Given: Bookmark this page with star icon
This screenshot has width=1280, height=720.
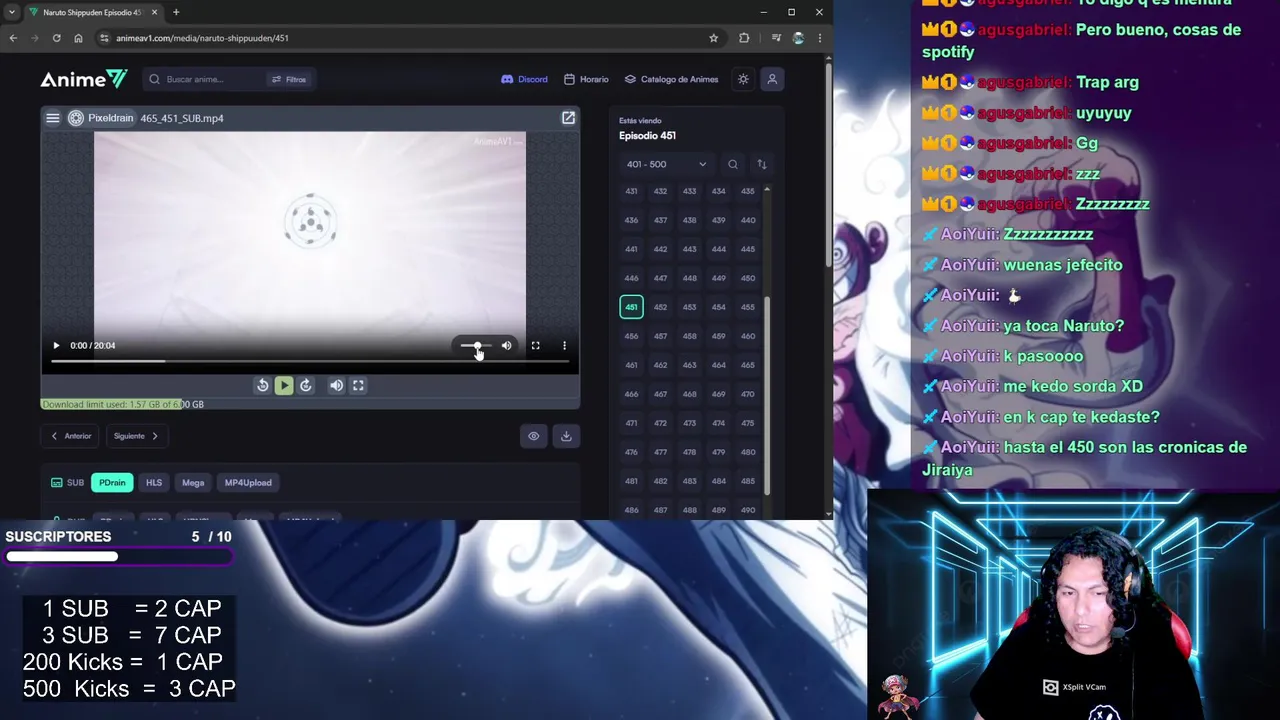Looking at the screenshot, I should click(x=713, y=38).
